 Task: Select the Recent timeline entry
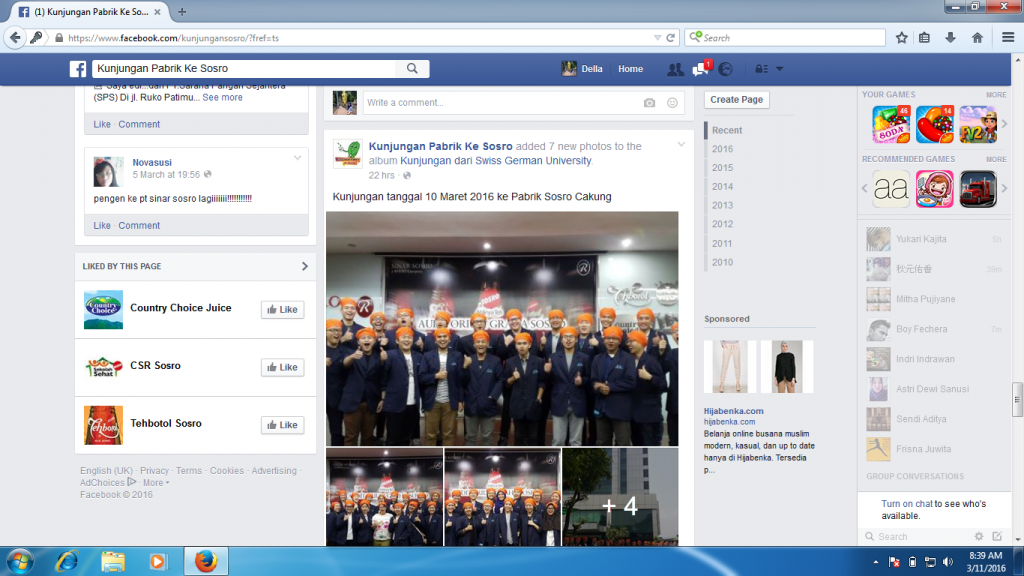(x=727, y=130)
